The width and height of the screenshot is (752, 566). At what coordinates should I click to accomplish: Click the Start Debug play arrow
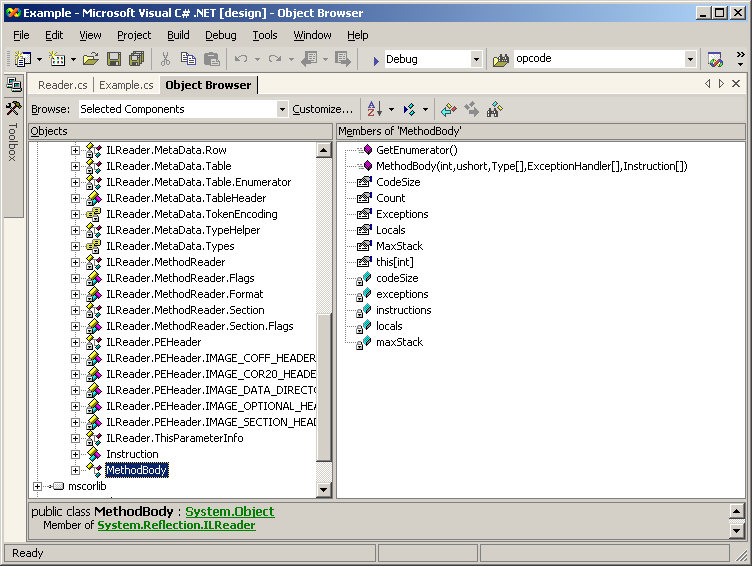(375, 60)
